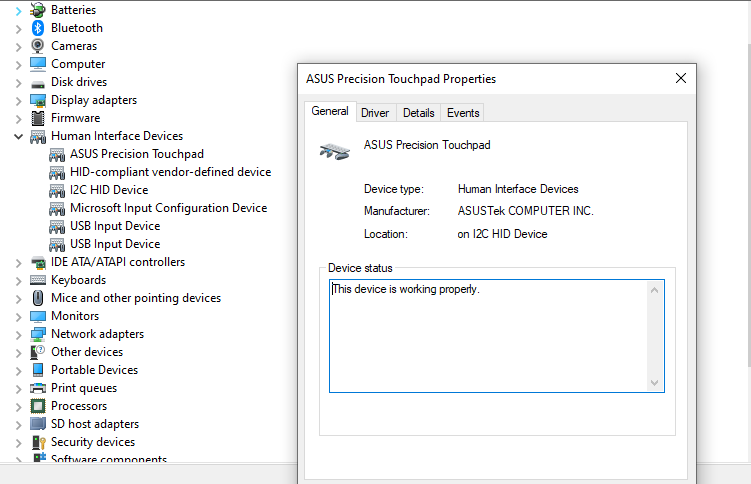751x484 pixels.
Task: Click the Human Interface Devices icon
Action: tap(38, 136)
